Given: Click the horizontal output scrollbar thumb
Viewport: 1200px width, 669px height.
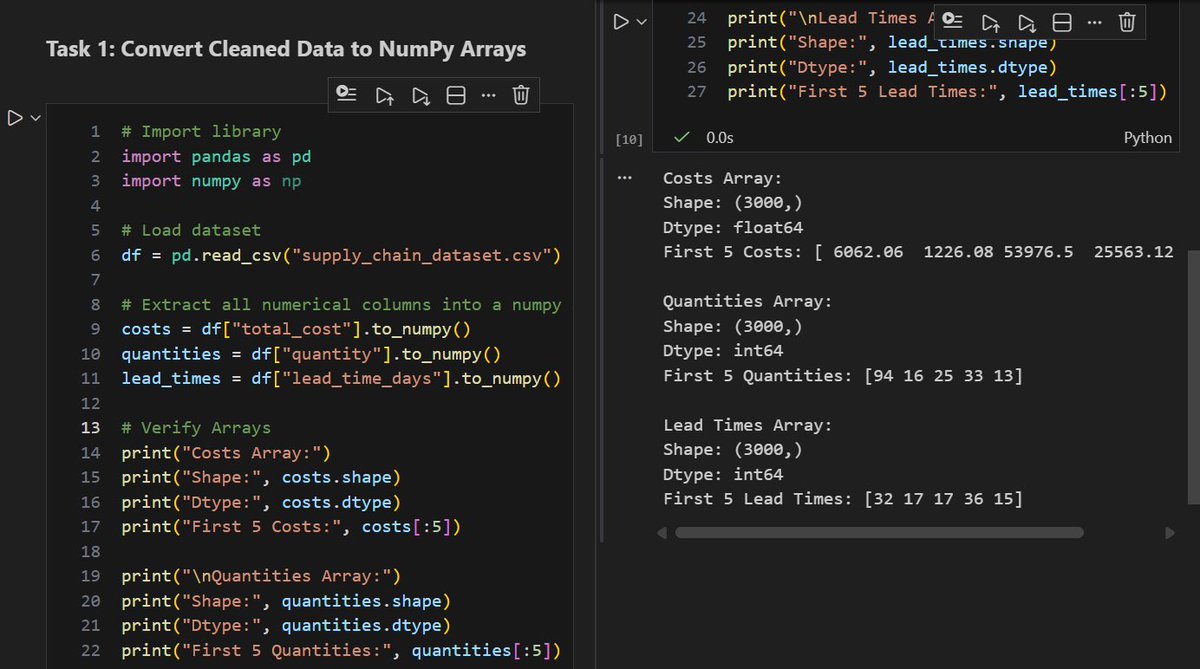Looking at the screenshot, I should click(x=879, y=533).
